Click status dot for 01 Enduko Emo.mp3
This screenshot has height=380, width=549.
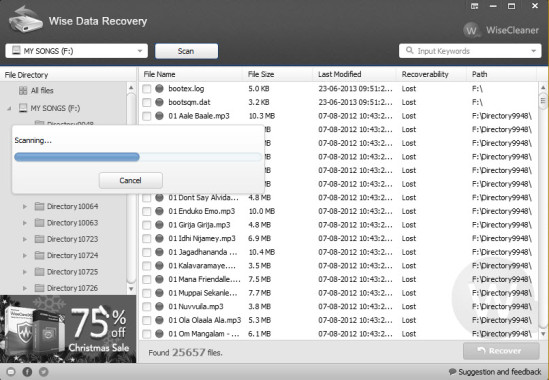click(x=159, y=211)
